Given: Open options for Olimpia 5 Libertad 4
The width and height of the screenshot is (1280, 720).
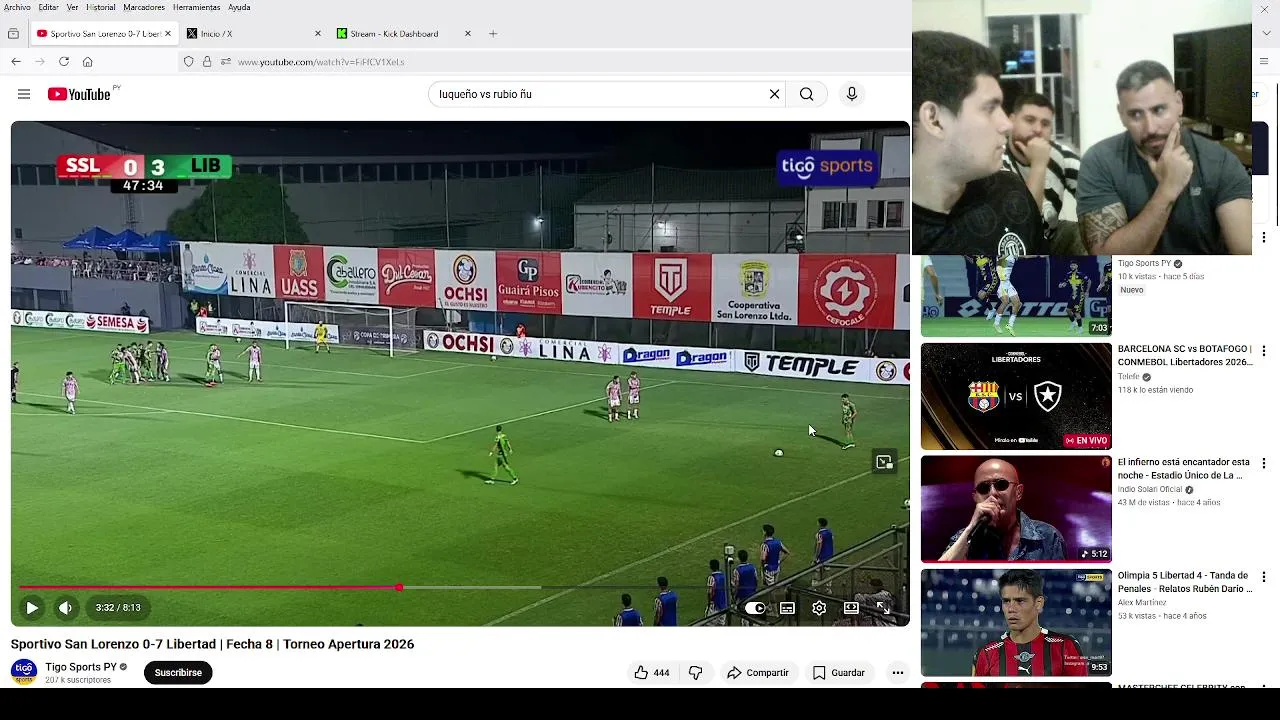Looking at the screenshot, I should (1264, 577).
